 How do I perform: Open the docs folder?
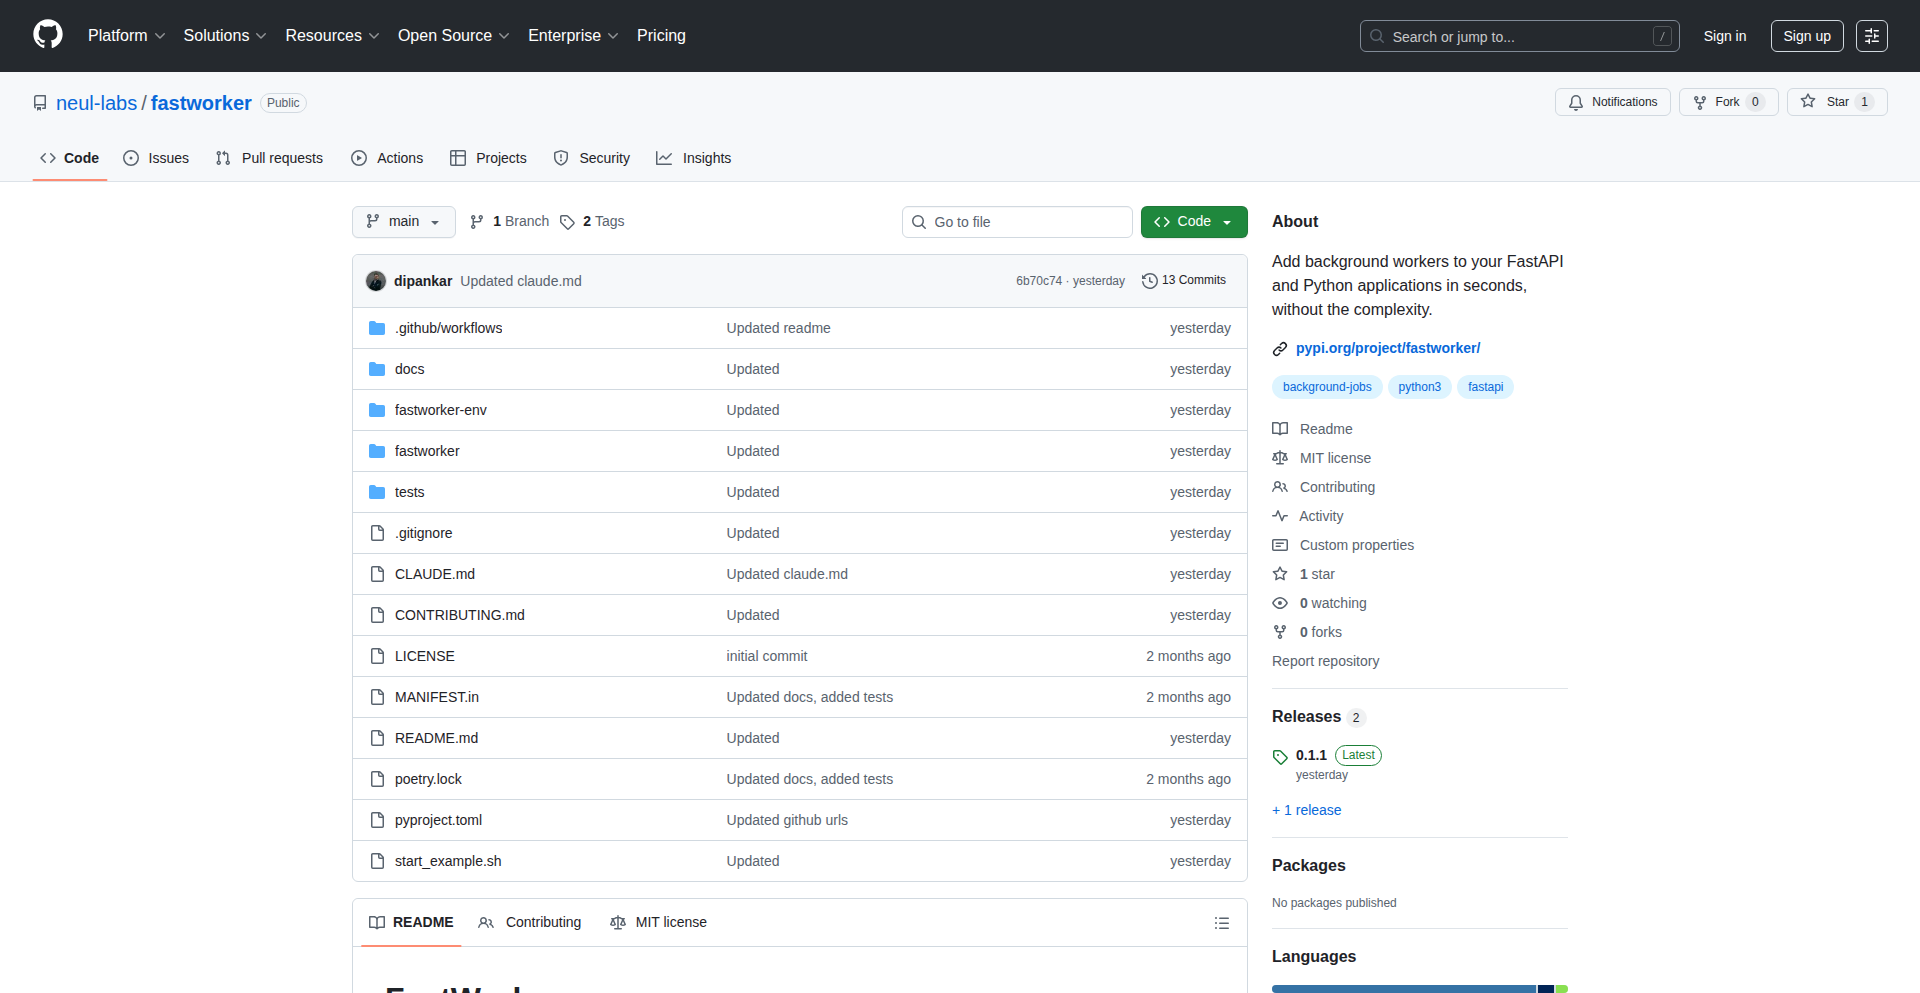coord(409,368)
